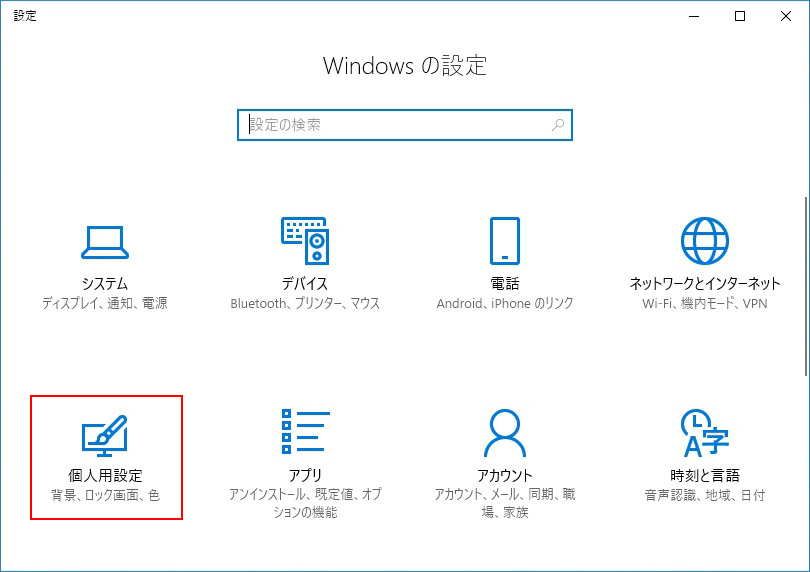This screenshot has height=572, width=810.
Task: Focus the 設定の検索 search field
Action: [x=405, y=125]
